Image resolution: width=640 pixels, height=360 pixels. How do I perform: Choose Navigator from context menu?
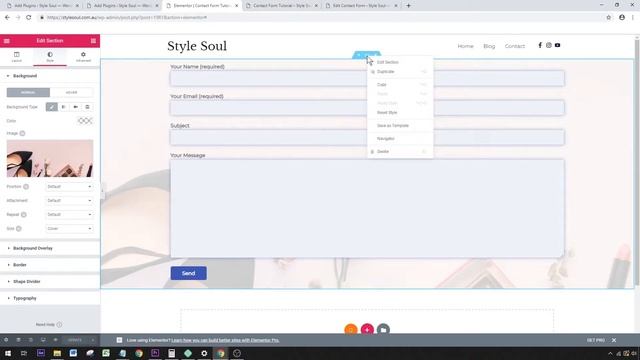pos(400,139)
